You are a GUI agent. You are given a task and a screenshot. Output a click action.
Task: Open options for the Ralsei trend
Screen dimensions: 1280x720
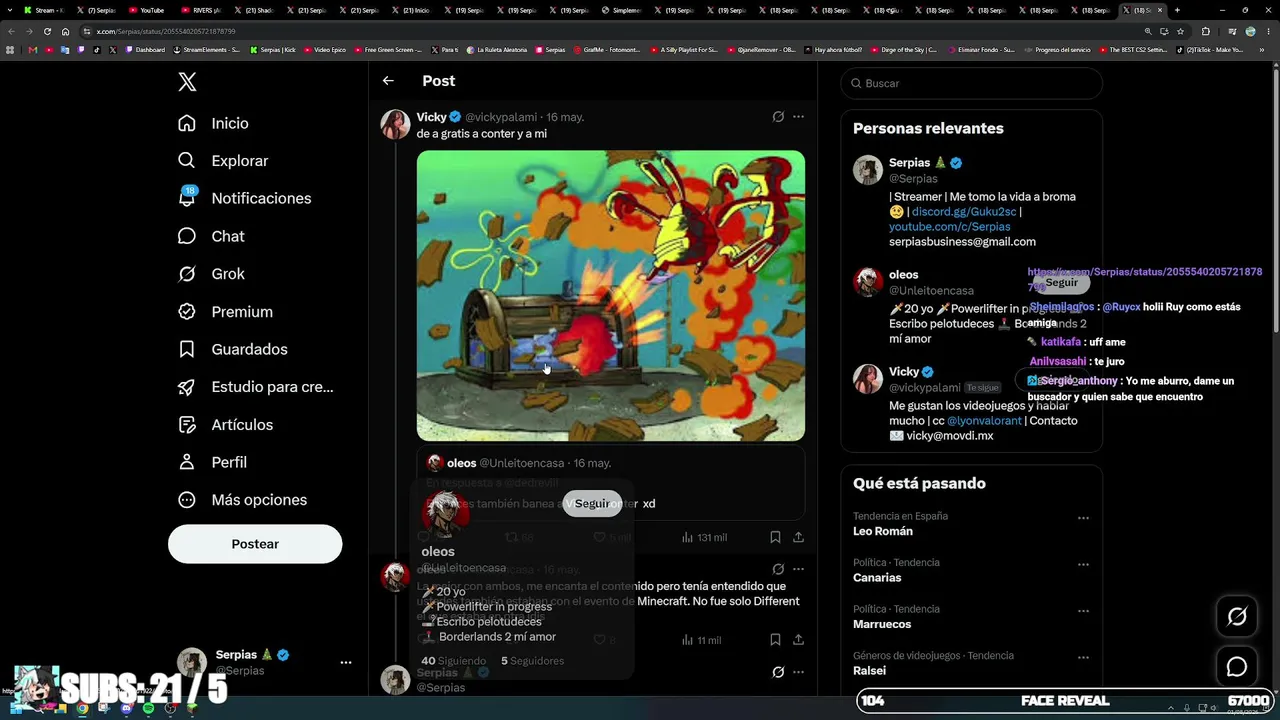click(x=1083, y=657)
